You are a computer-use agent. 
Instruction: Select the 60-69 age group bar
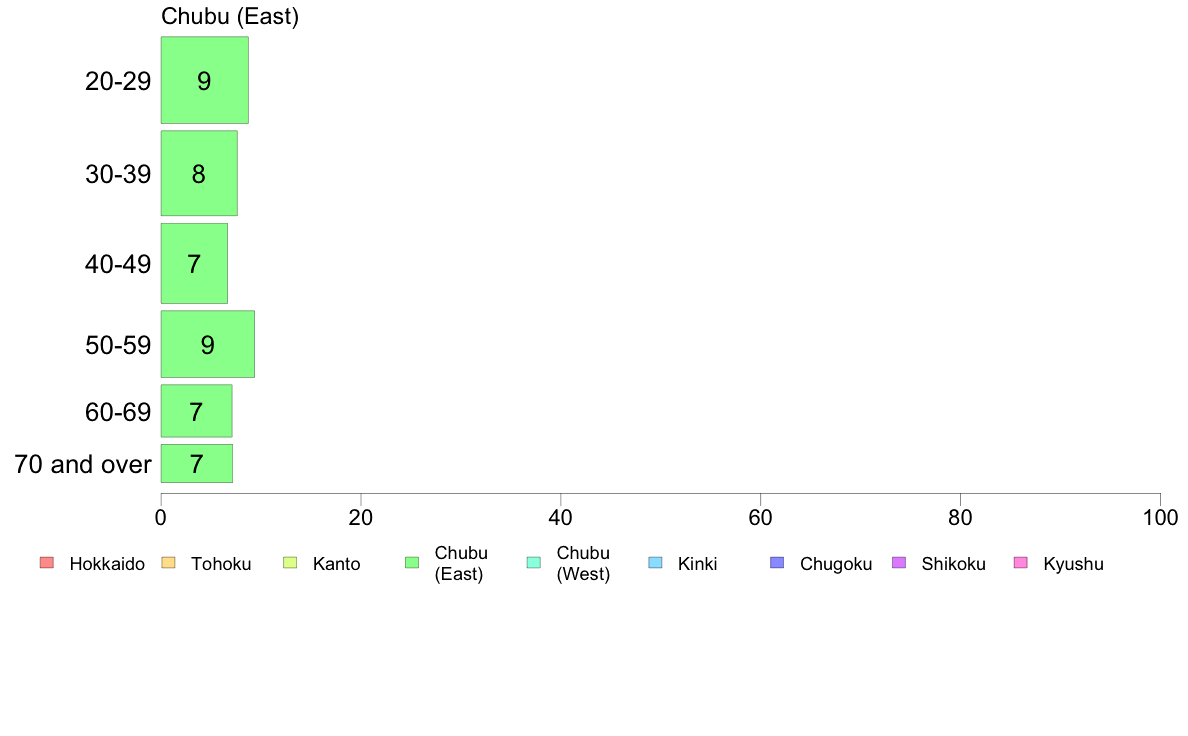click(x=196, y=412)
